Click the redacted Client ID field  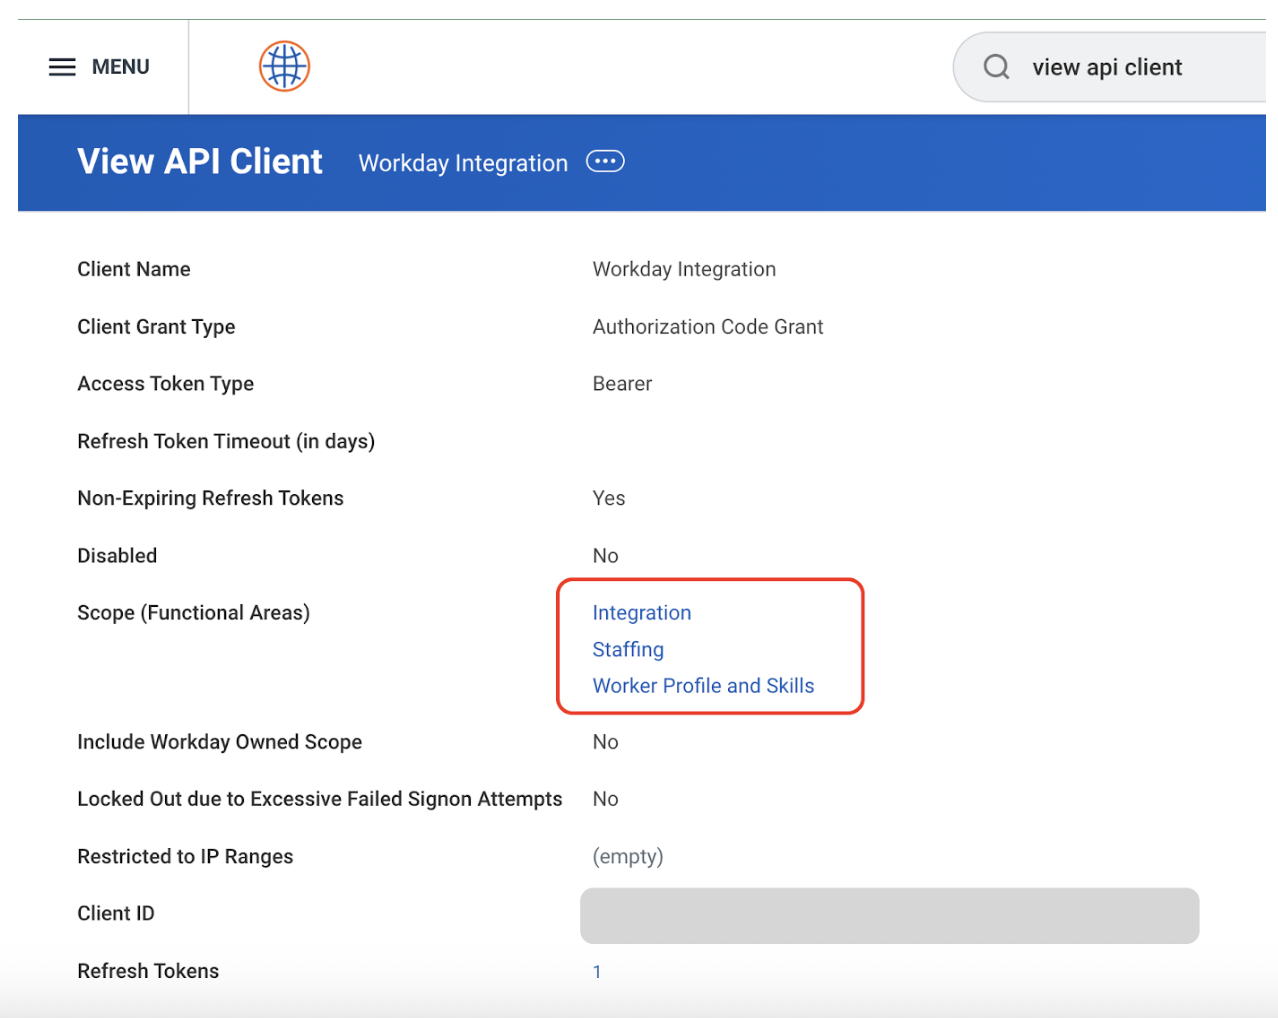point(889,915)
